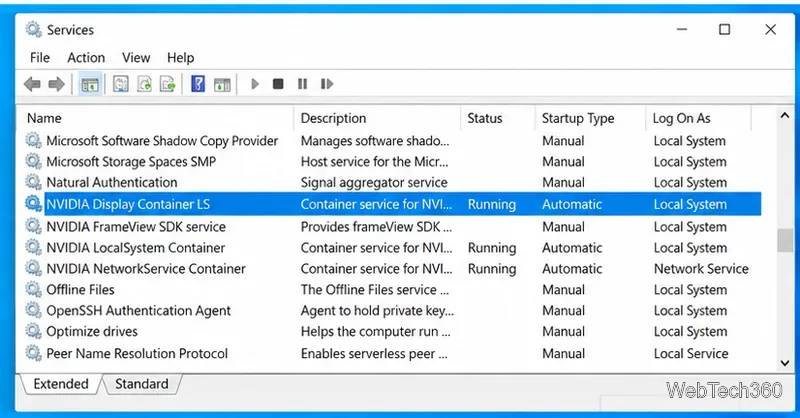Click the Back arrow toolbar icon

click(x=32, y=84)
